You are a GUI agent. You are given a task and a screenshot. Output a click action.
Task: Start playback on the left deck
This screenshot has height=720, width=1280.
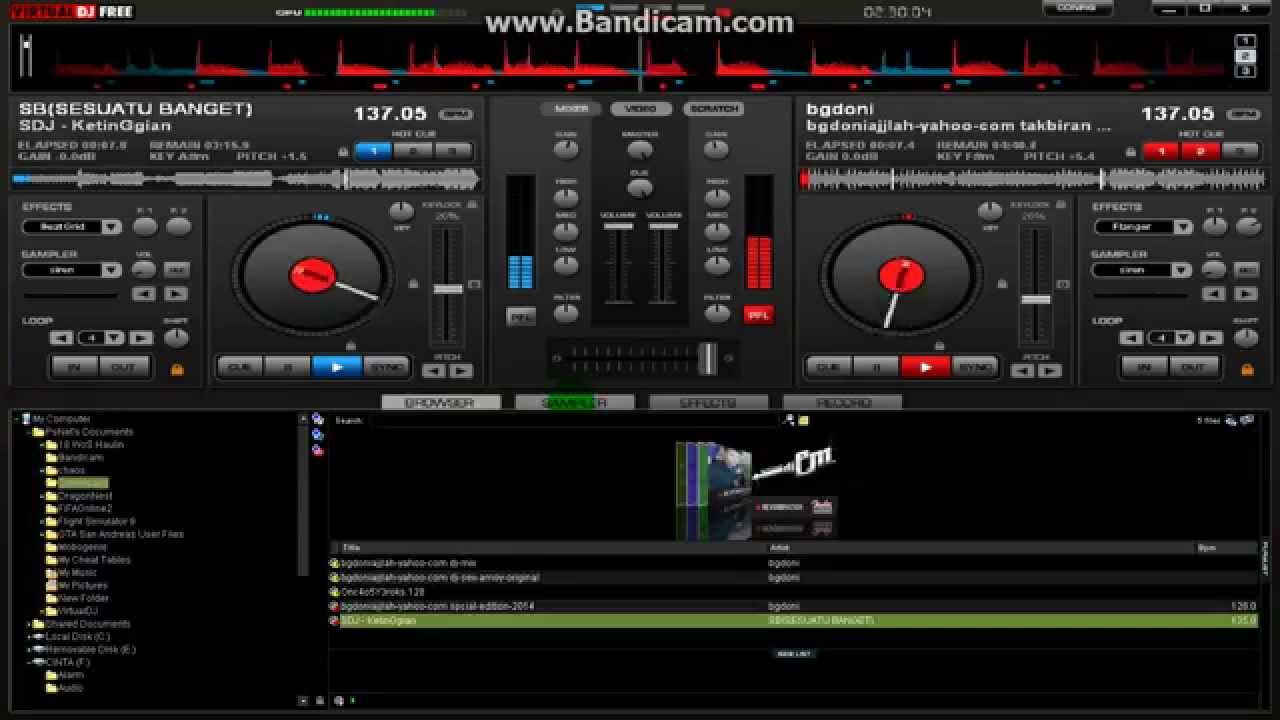pyautogui.click(x=337, y=367)
